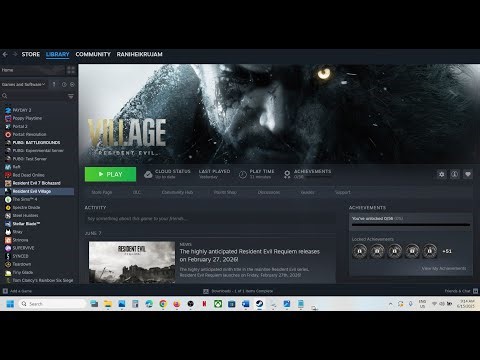Open the Discussions tab
Viewport: 480px width, 360px height.
pyautogui.click(x=269, y=192)
